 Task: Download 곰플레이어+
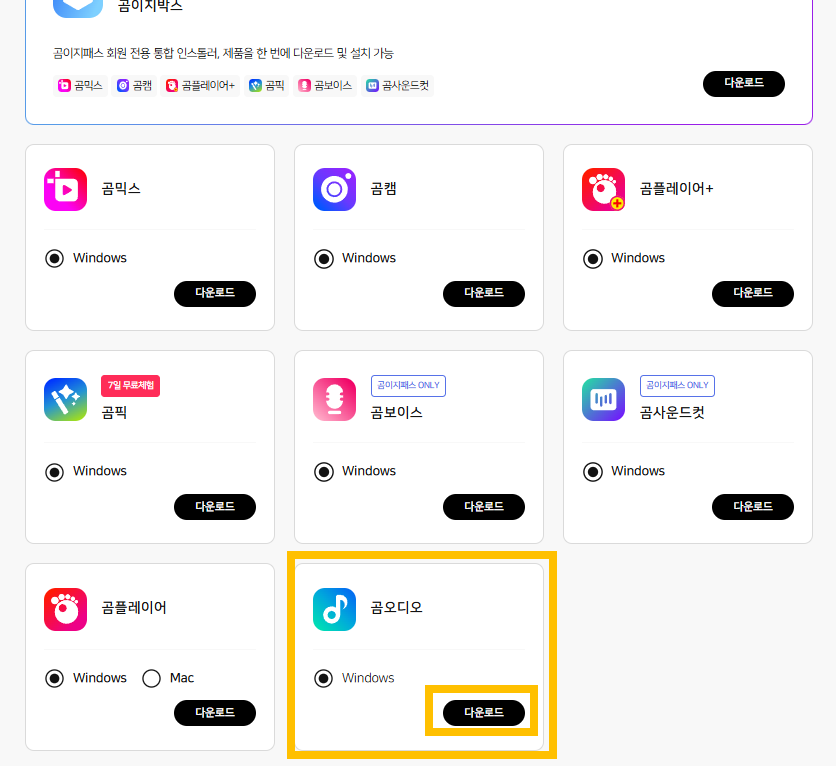point(753,294)
